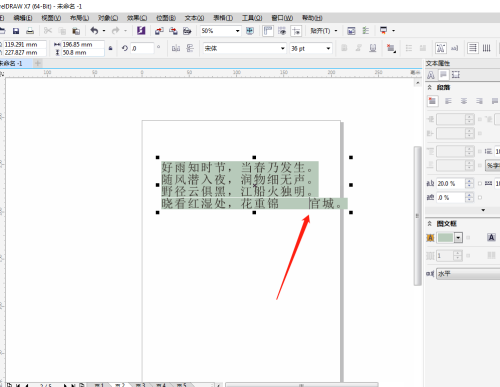
Task: Open the Welcome screen icon
Action: [x=351, y=31]
